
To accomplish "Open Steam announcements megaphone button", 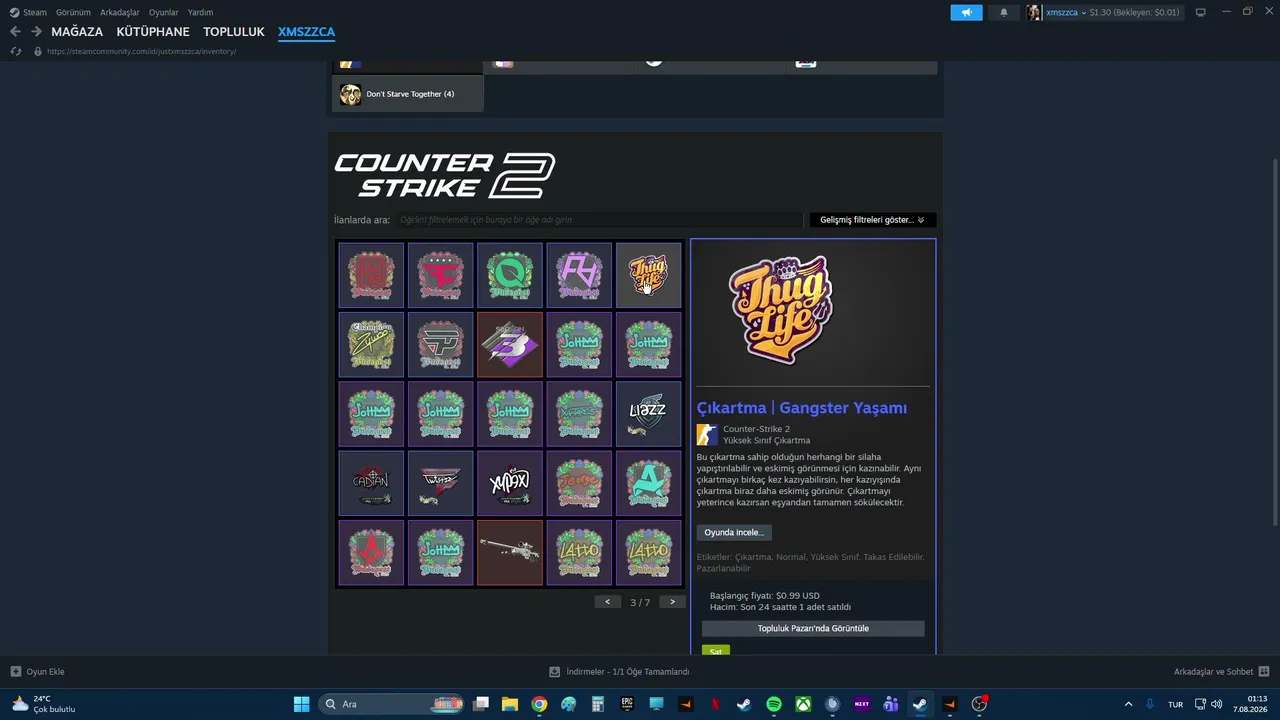I will click(x=966, y=12).
